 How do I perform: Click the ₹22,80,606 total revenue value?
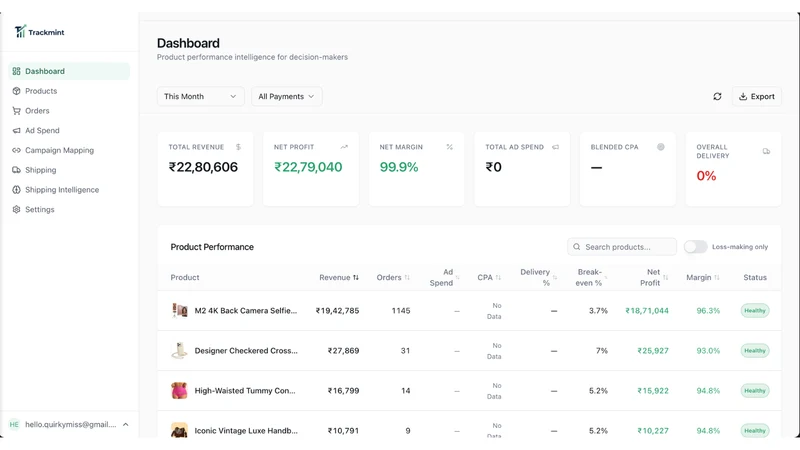pyautogui.click(x=203, y=167)
